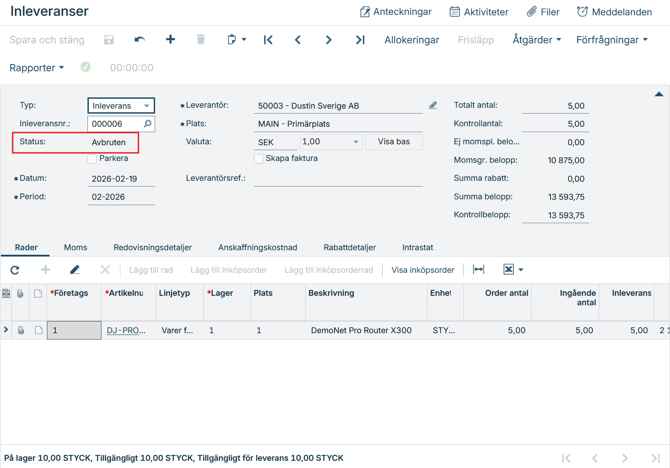Screen dimensions: 670x468
Task: Open the Anskaffningskostnad tab
Action: coord(257,247)
